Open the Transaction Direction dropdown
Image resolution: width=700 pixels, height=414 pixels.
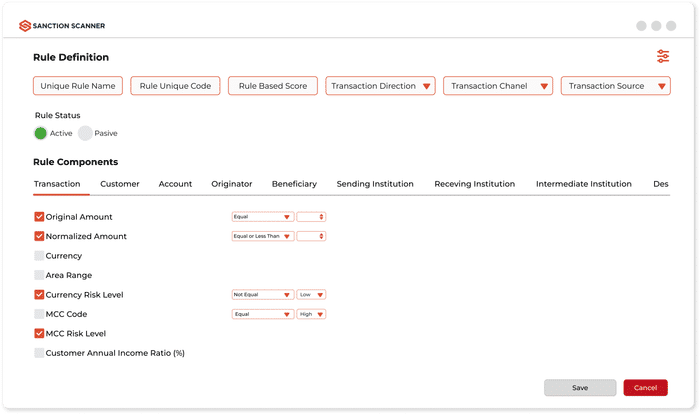[x=380, y=86]
